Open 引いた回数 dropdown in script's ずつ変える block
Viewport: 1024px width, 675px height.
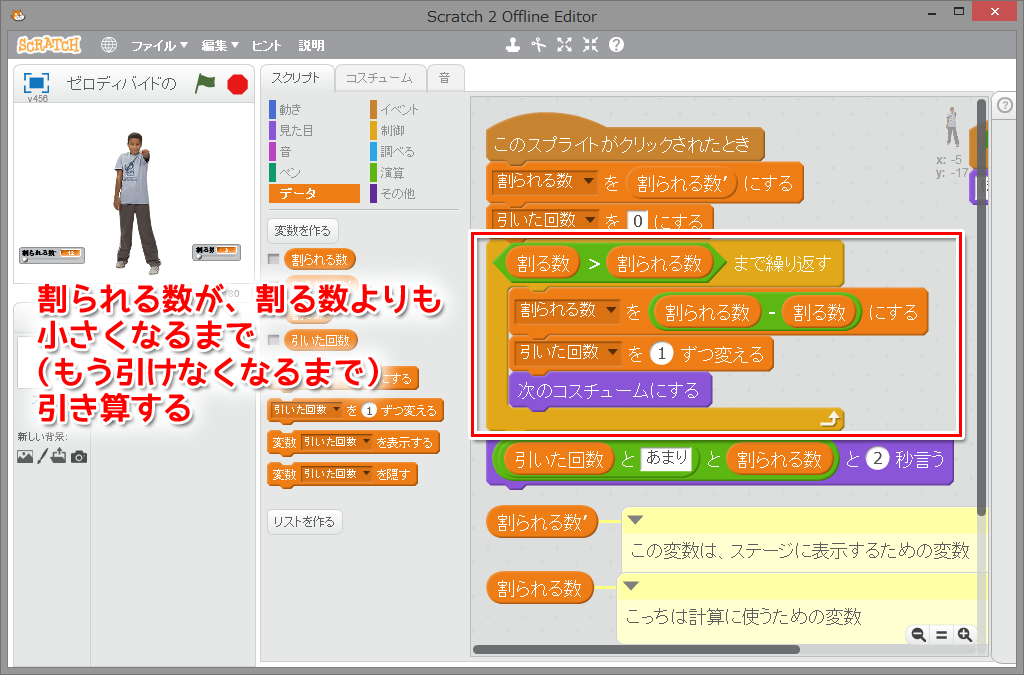click(x=613, y=353)
